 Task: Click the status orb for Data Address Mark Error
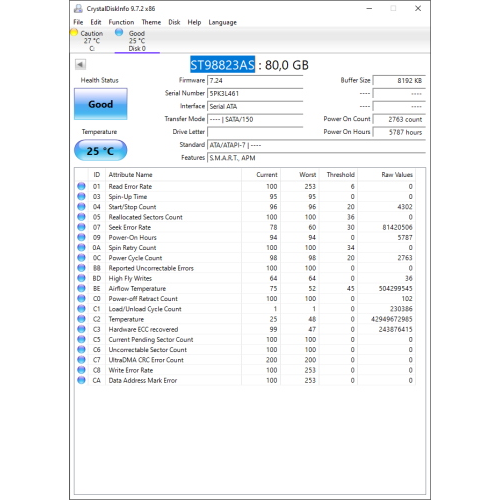(81, 380)
